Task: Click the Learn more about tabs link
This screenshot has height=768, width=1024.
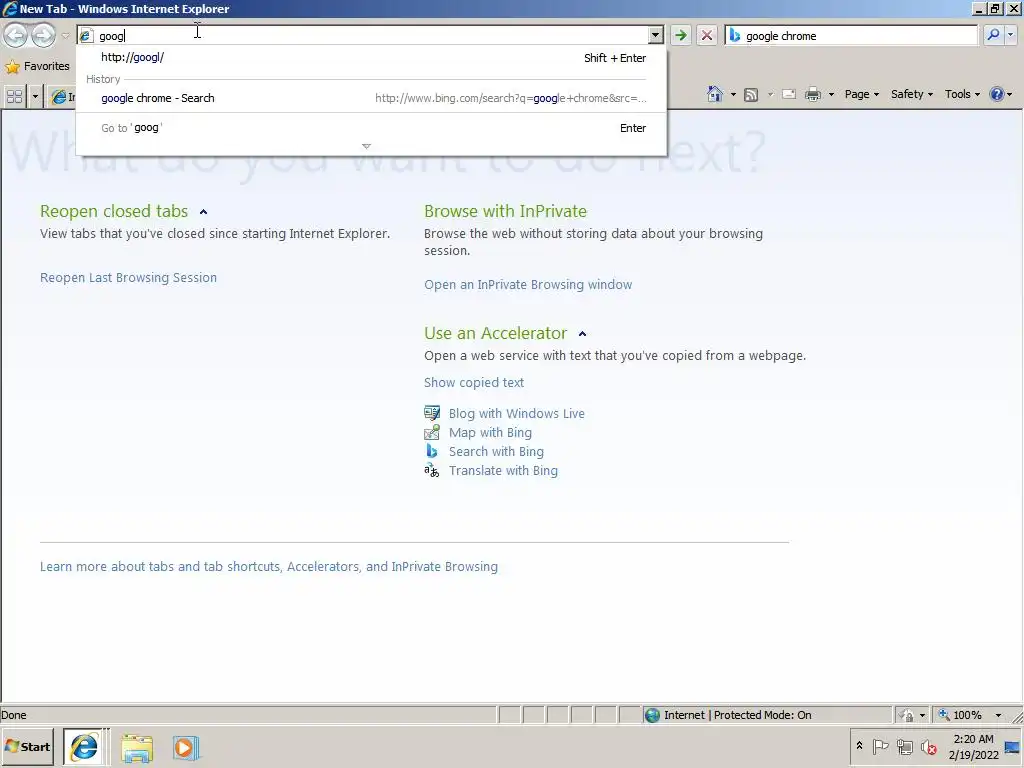Action: coord(269,567)
